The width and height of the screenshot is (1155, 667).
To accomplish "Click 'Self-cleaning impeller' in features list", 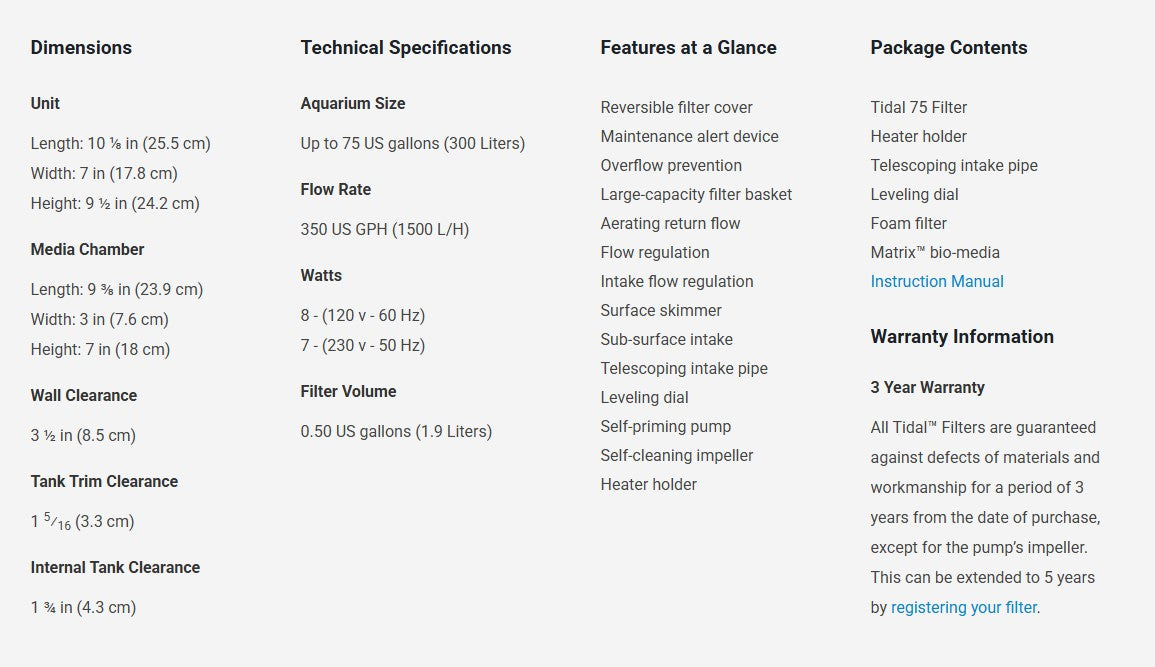I will point(676,455).
